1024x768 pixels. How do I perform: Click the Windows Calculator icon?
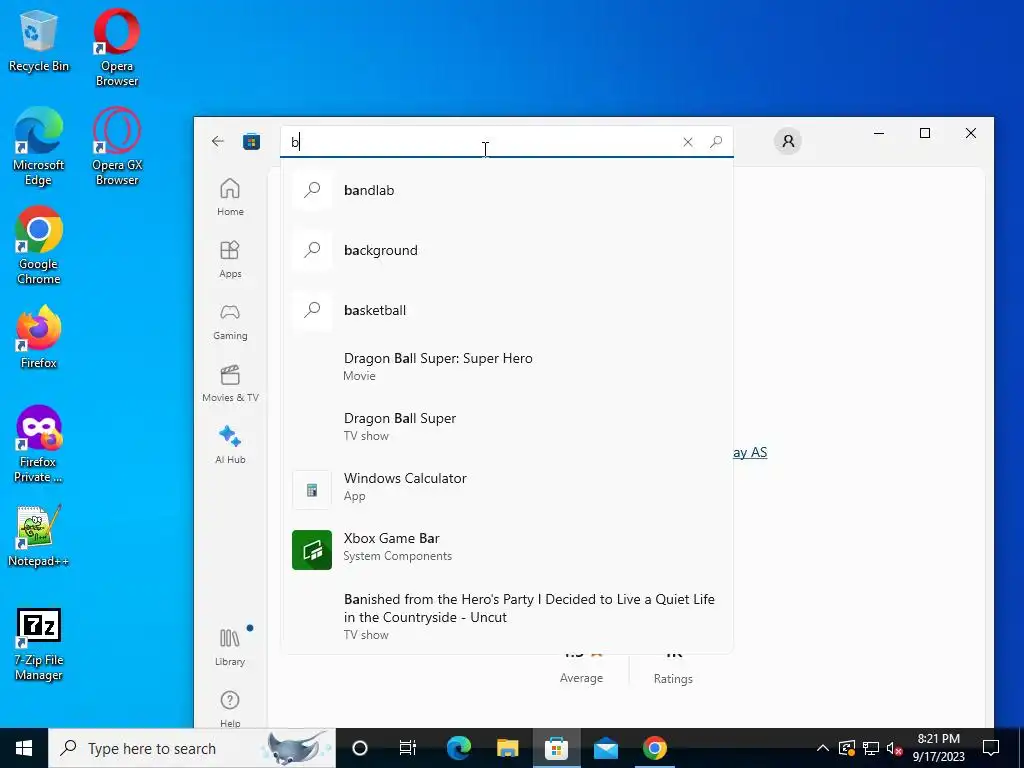coord(312,490)
